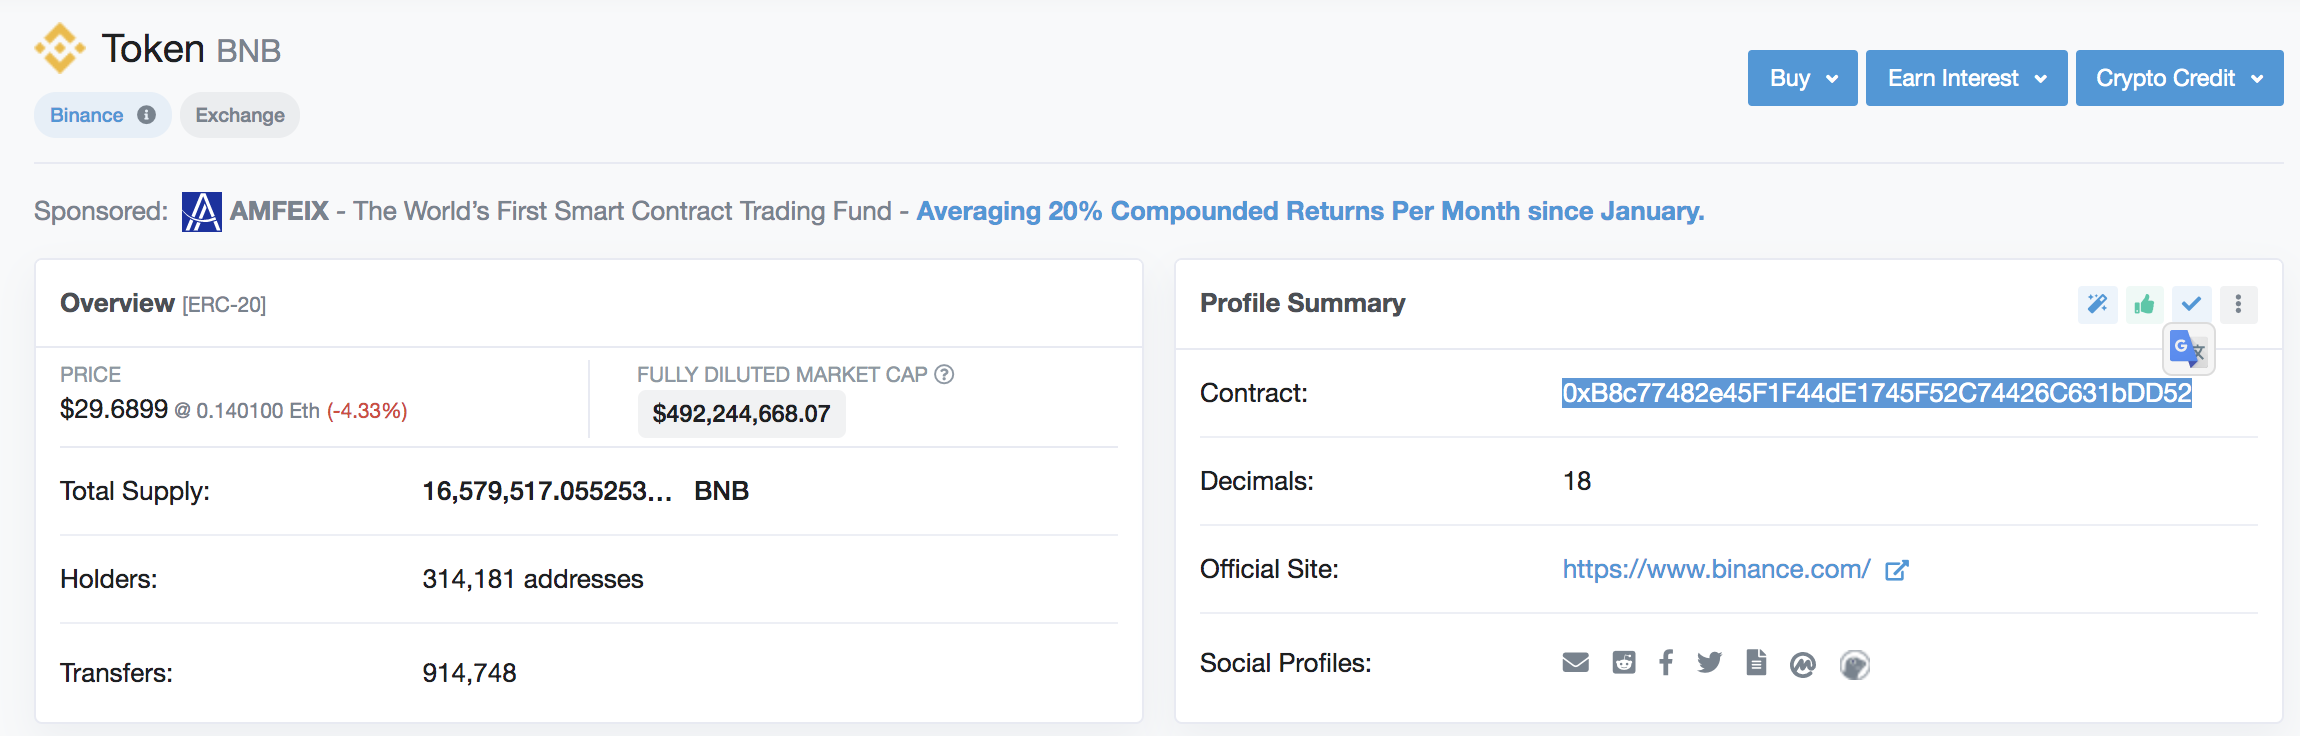Click the Profile Summary heading
Screen dimensions: 2300x736
[1302, 303]
